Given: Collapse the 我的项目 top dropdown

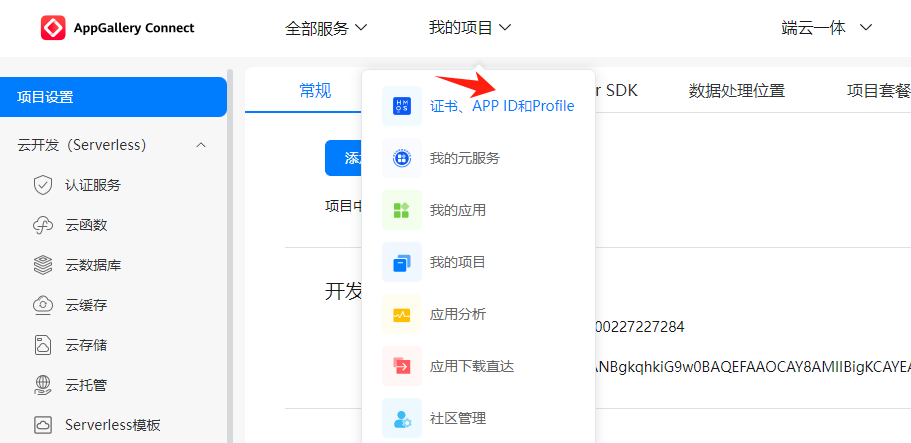Looking at the screenshot, I should pos(470,27).
